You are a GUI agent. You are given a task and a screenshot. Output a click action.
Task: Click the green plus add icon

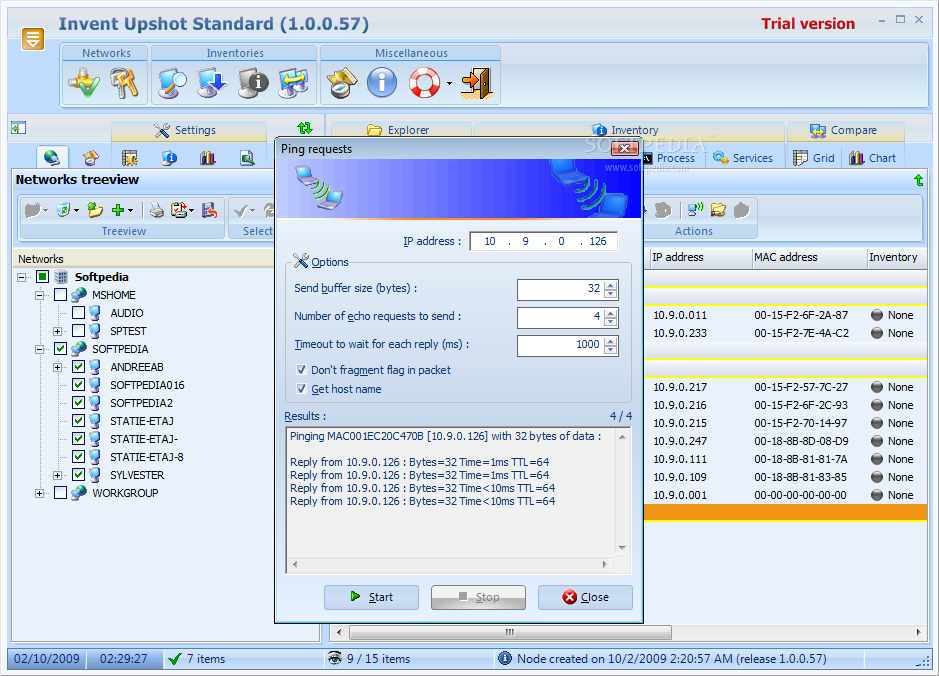[118, 210]
